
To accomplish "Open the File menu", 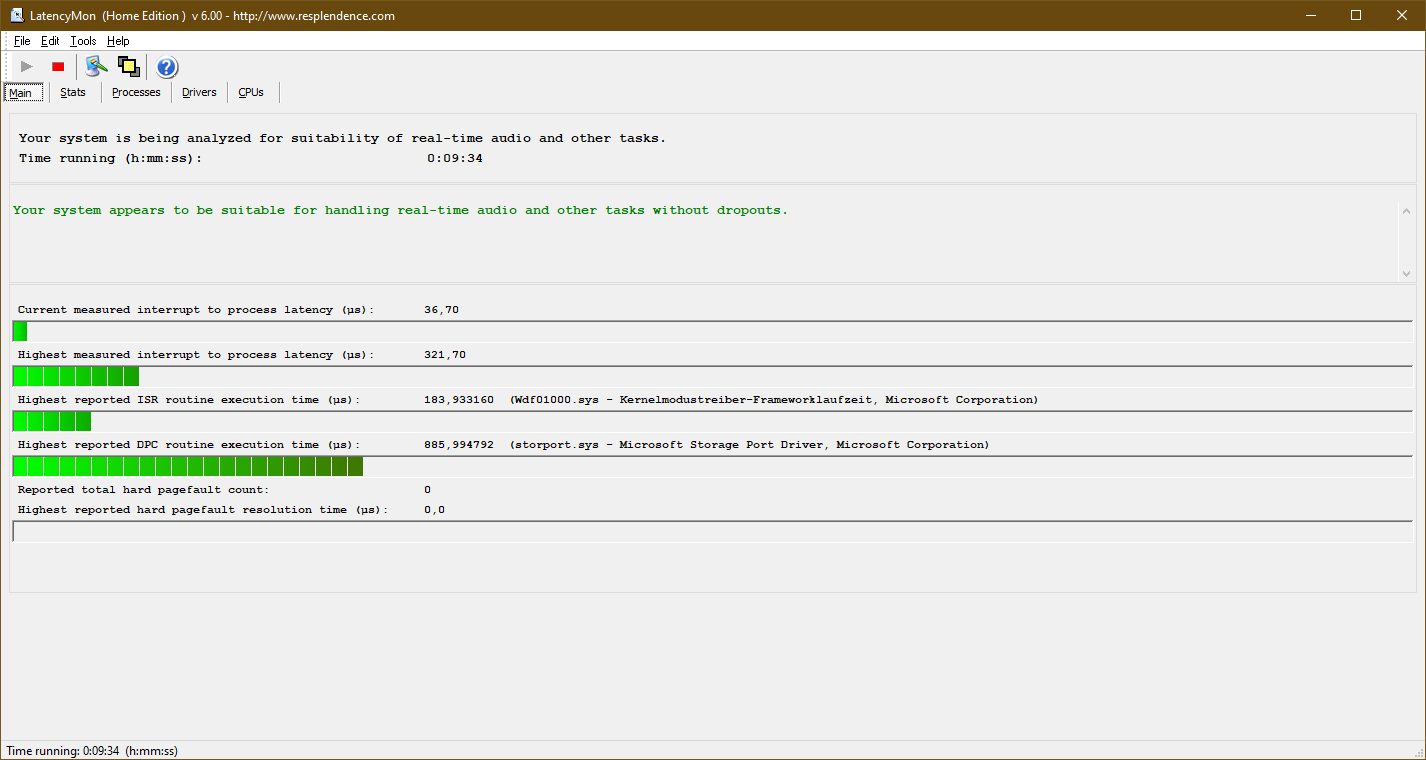I will tap(22, 41).
